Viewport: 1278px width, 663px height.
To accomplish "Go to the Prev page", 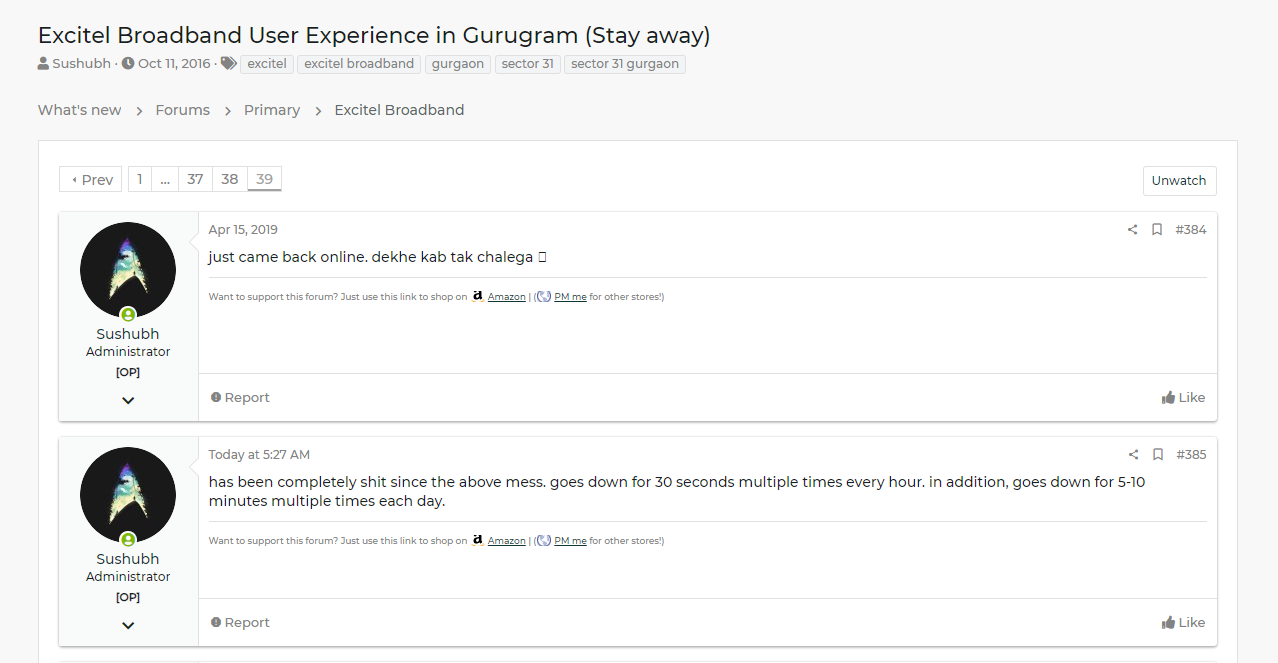I will click(x=91, y=180).
